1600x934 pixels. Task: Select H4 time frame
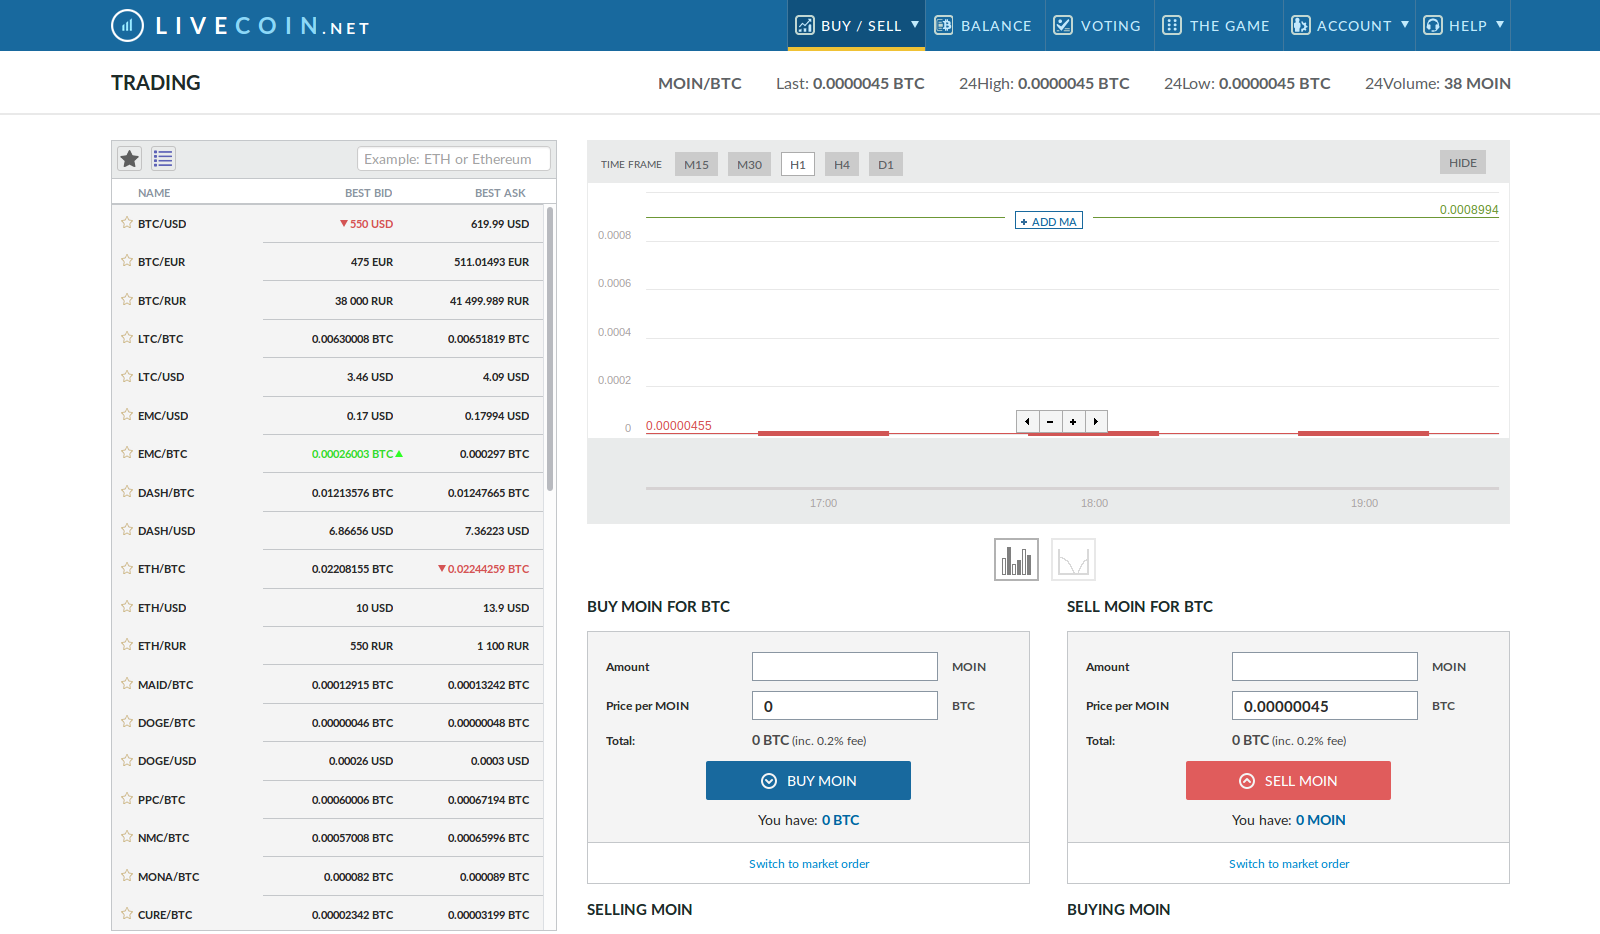point(842,164)
